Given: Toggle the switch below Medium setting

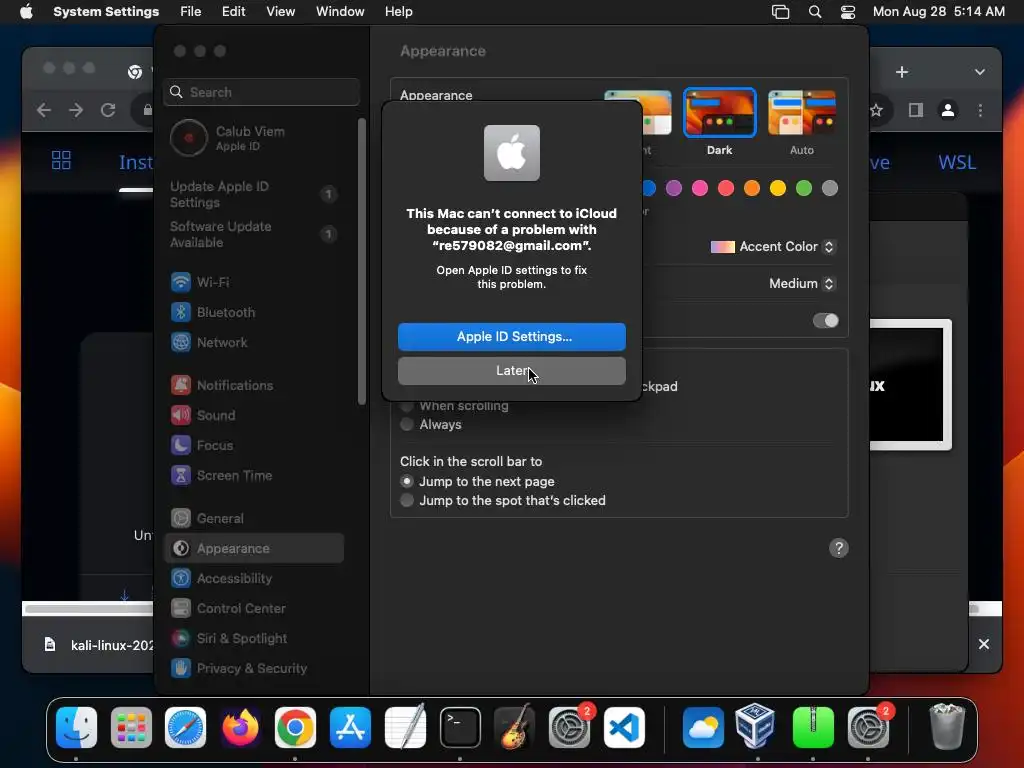Looking at the screenshot, I should 825,321.
